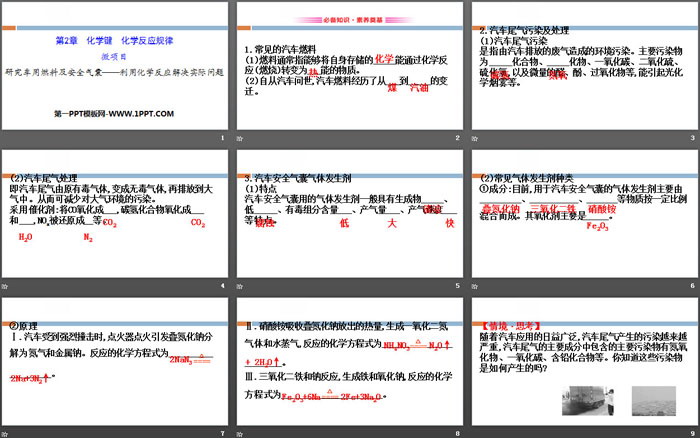The height and width of the screenshot is (438, 700).
Task: Select slide thumbnail titled 【情境·思考】
Action: [x=585, y=361]
